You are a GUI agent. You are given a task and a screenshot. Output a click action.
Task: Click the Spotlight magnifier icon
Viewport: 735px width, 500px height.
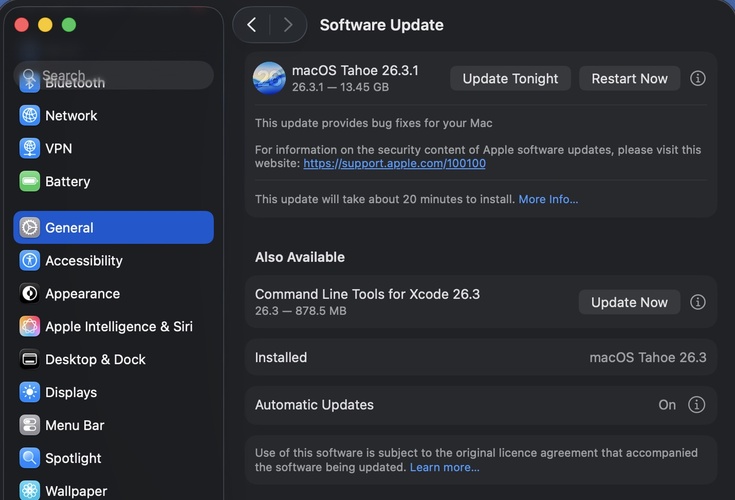(x=30, y=458)
